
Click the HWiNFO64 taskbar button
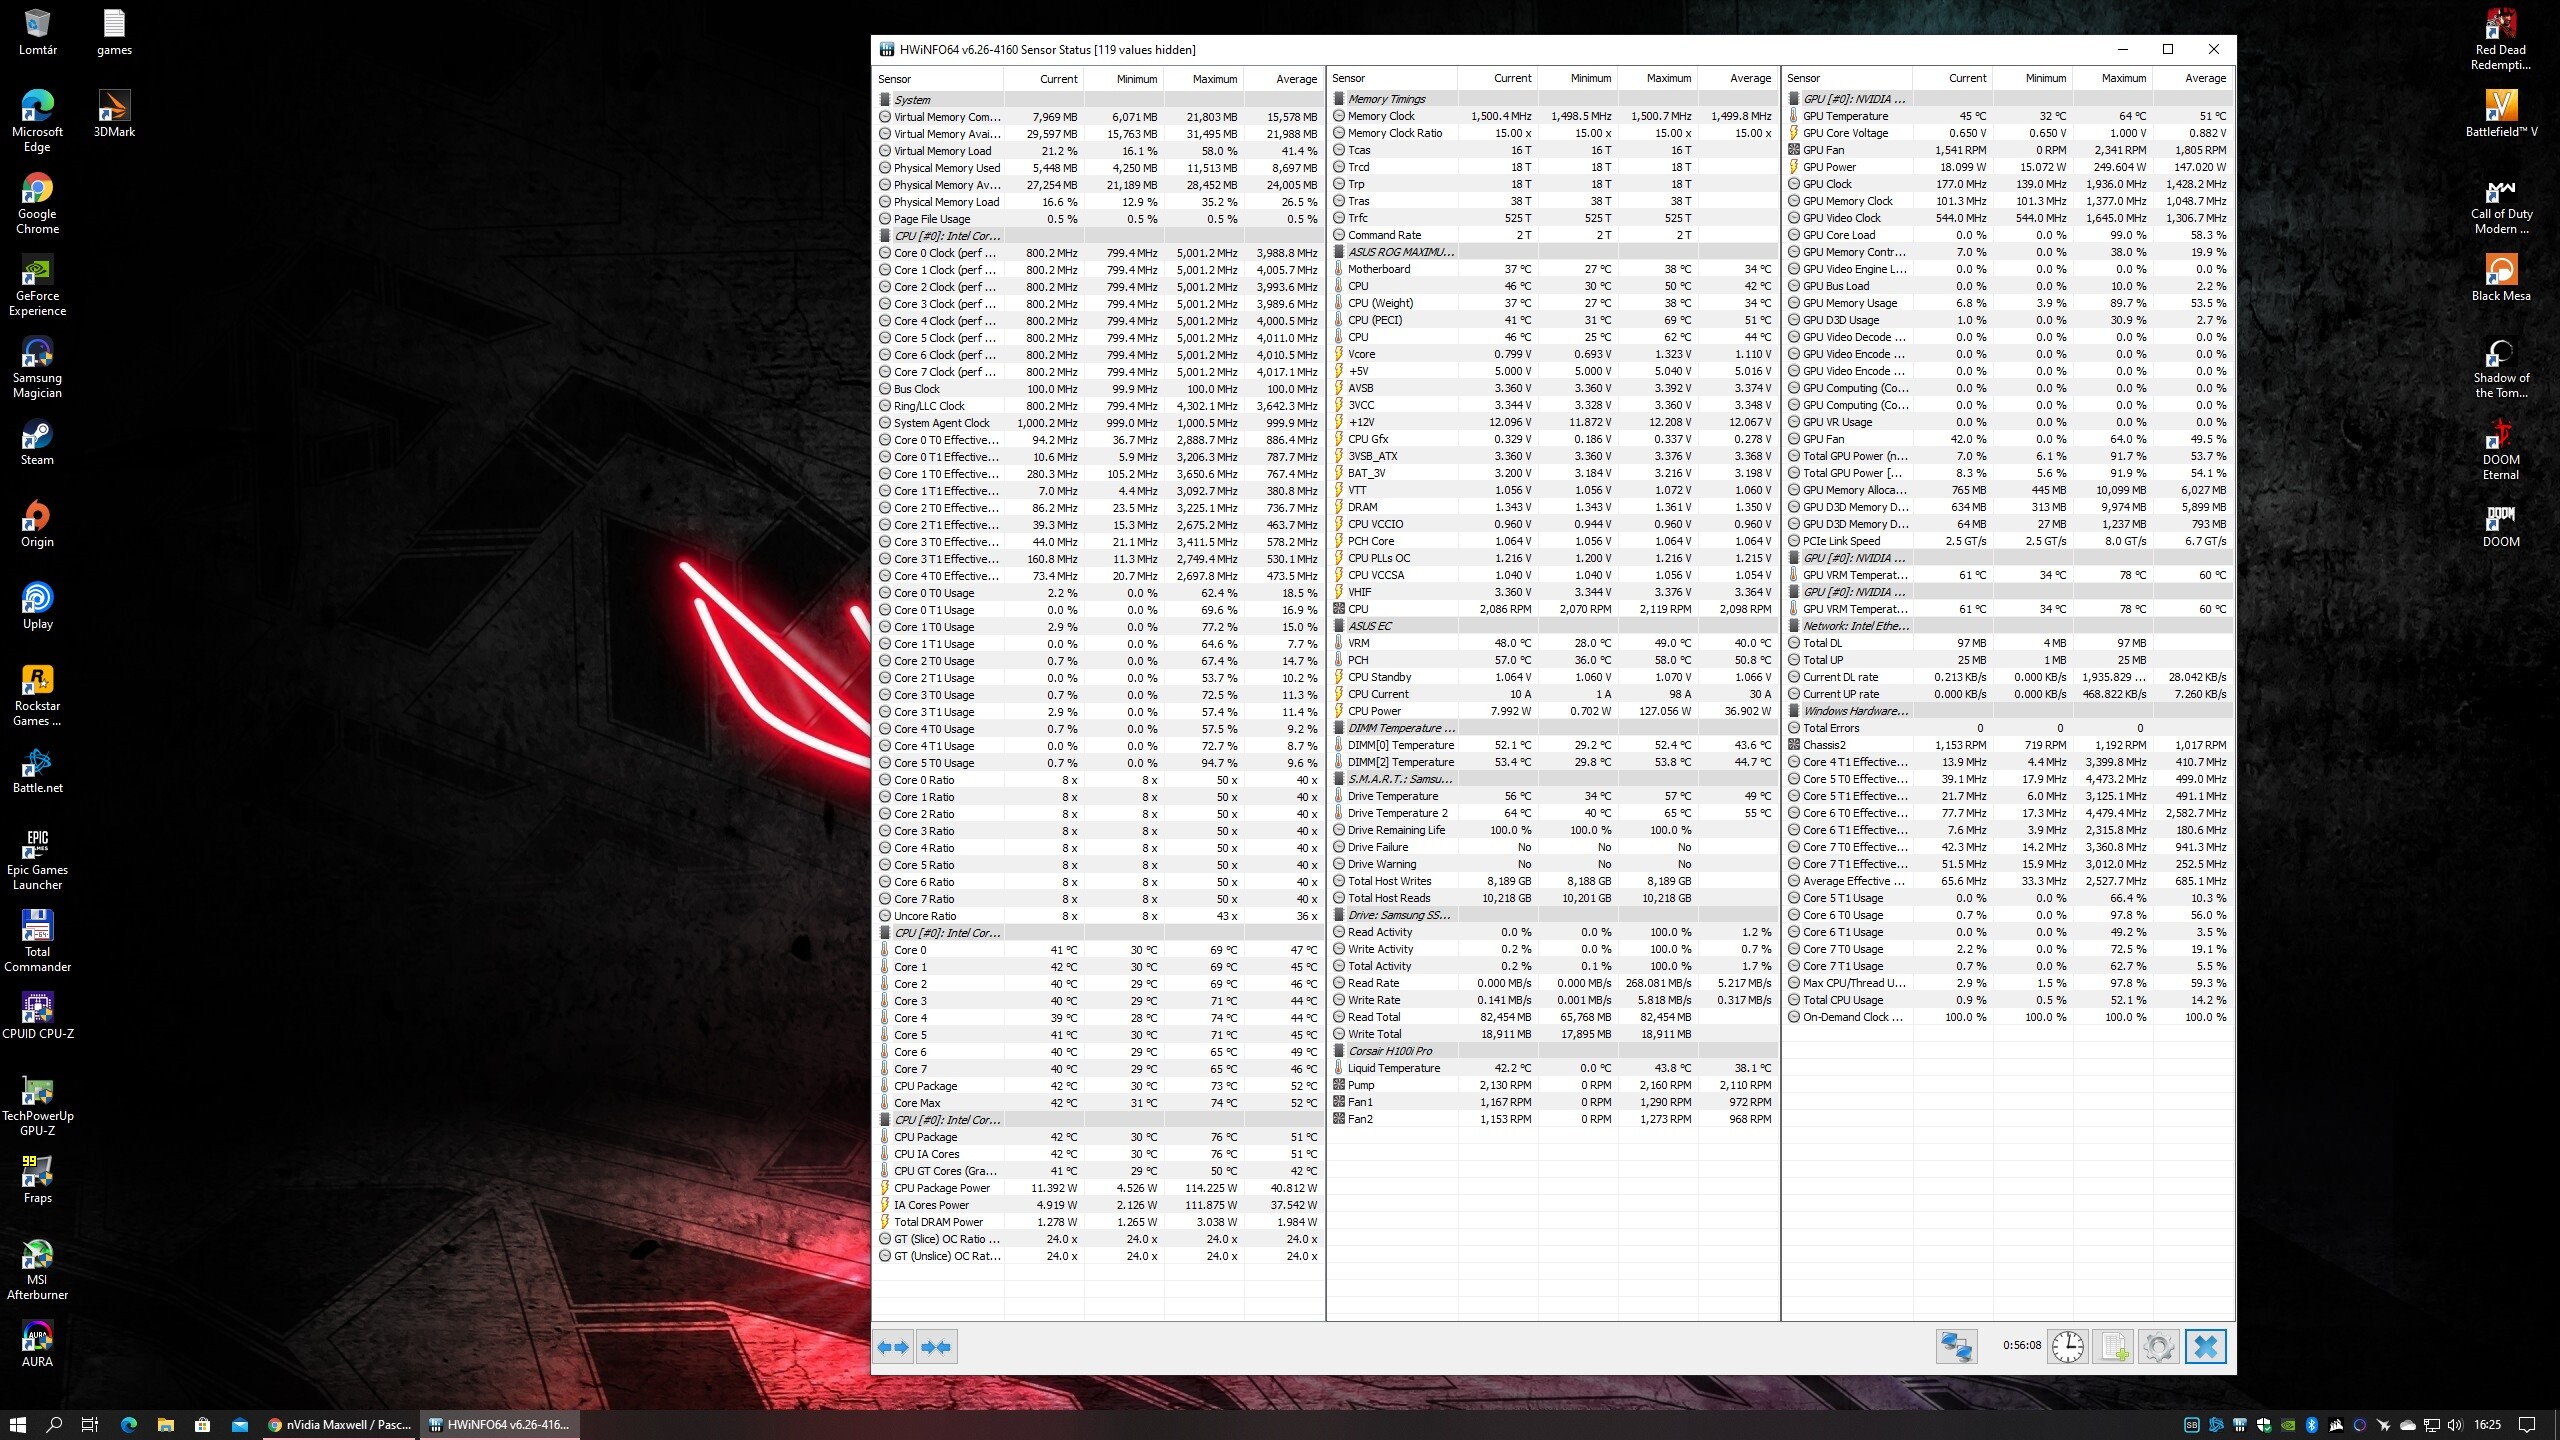tap(499, 1425)
